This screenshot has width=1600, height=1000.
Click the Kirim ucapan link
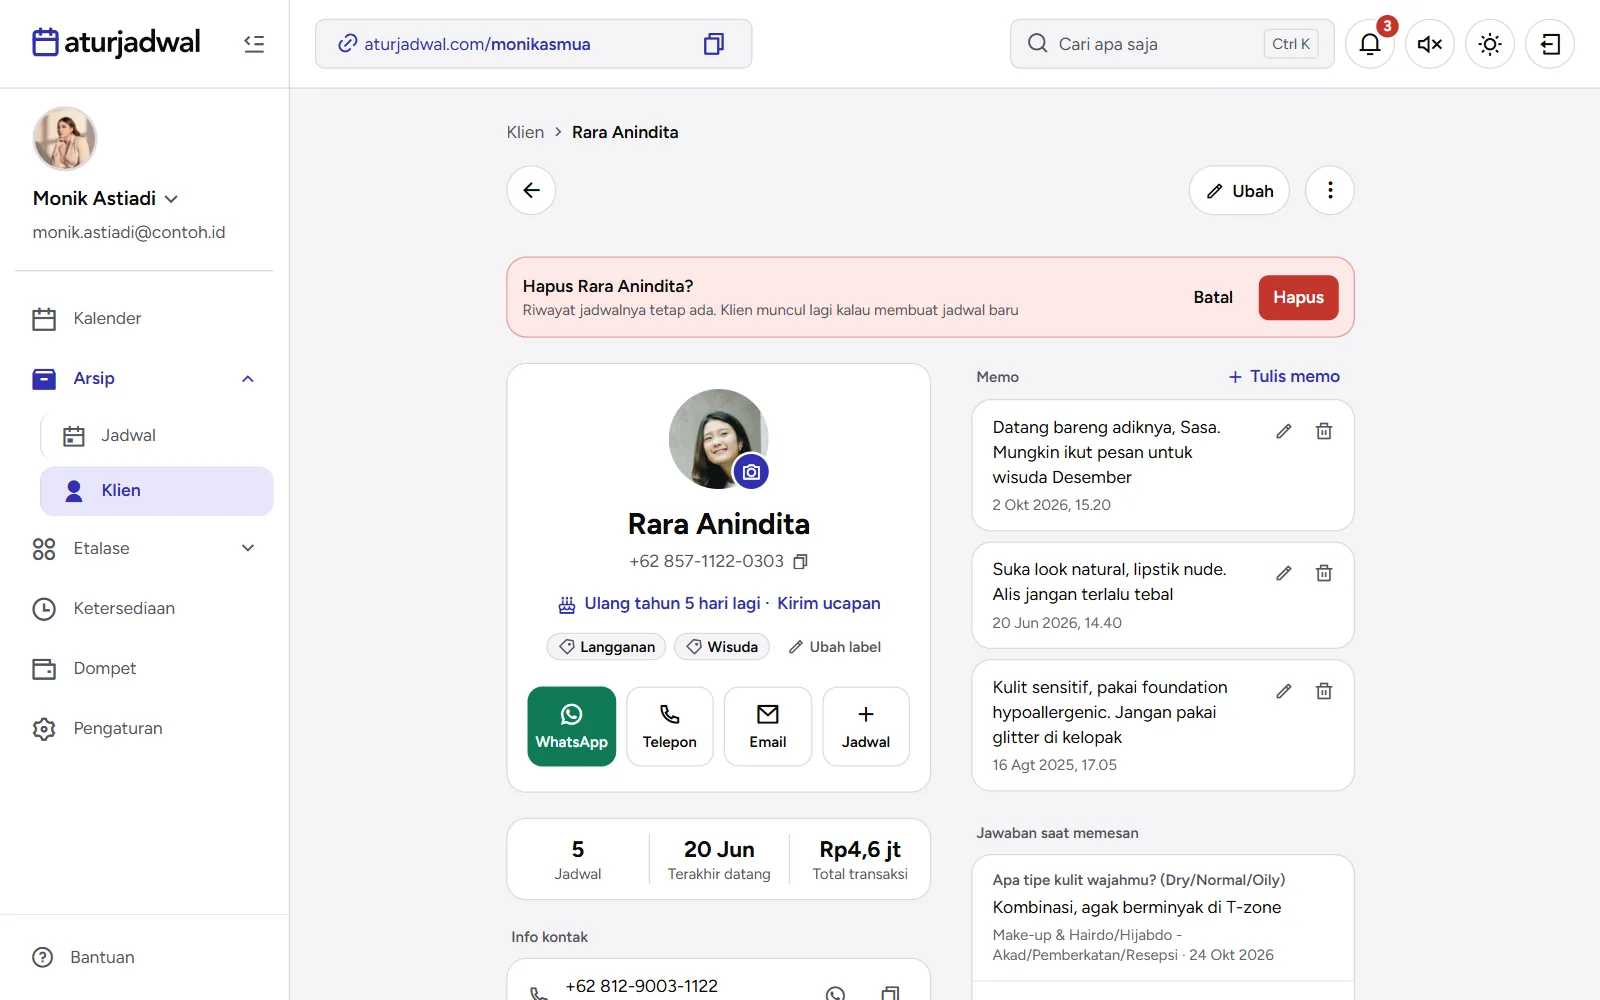tap(829, 604)
